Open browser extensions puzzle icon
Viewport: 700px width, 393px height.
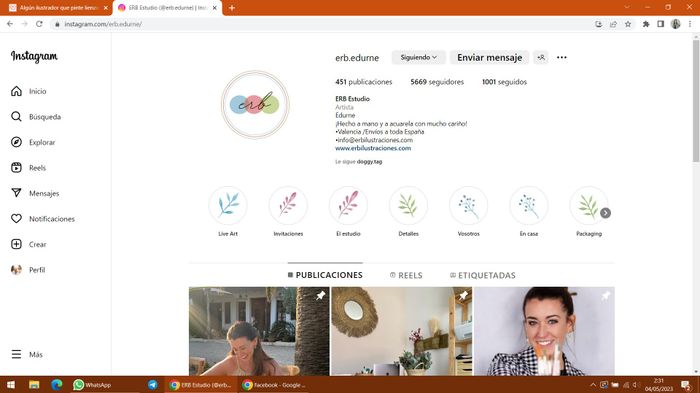[x=646, y=24]
